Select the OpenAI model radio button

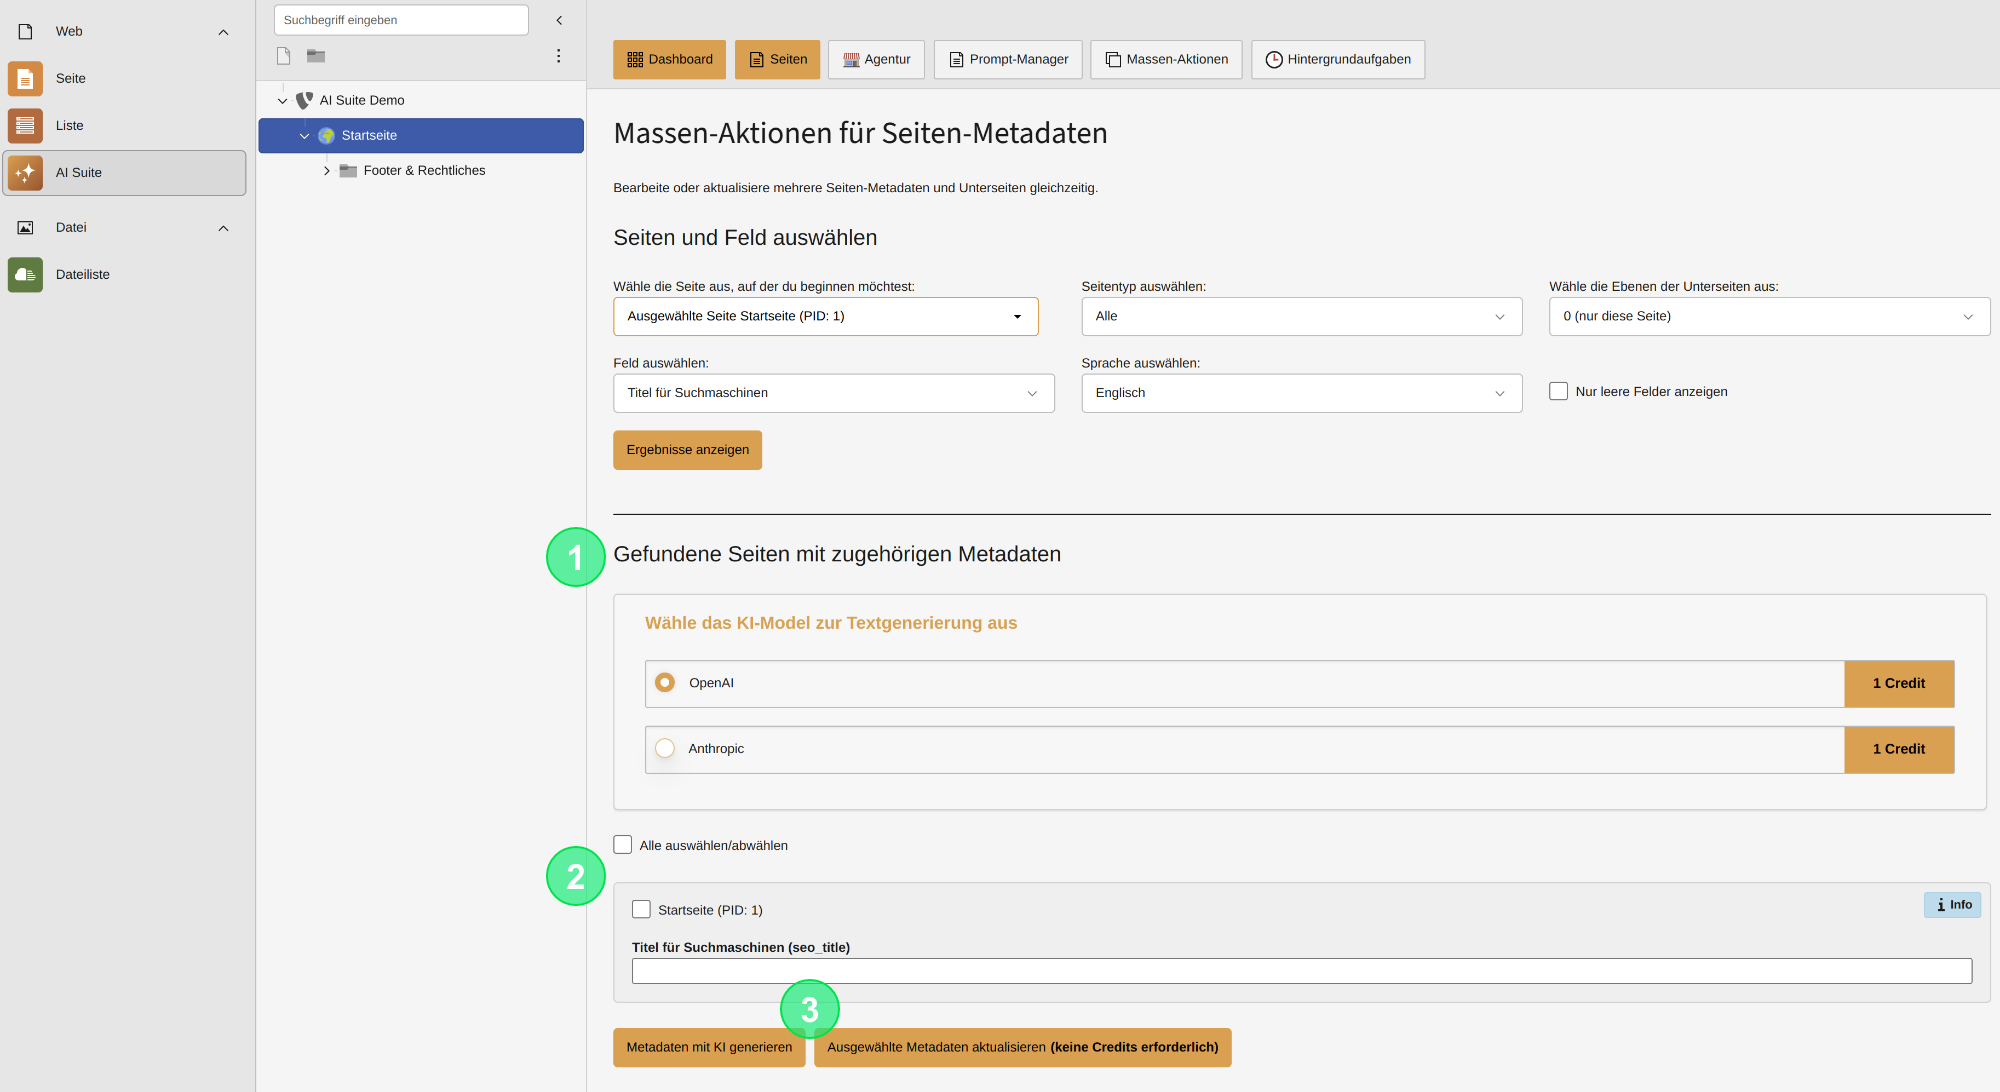(x=665, y=682)
